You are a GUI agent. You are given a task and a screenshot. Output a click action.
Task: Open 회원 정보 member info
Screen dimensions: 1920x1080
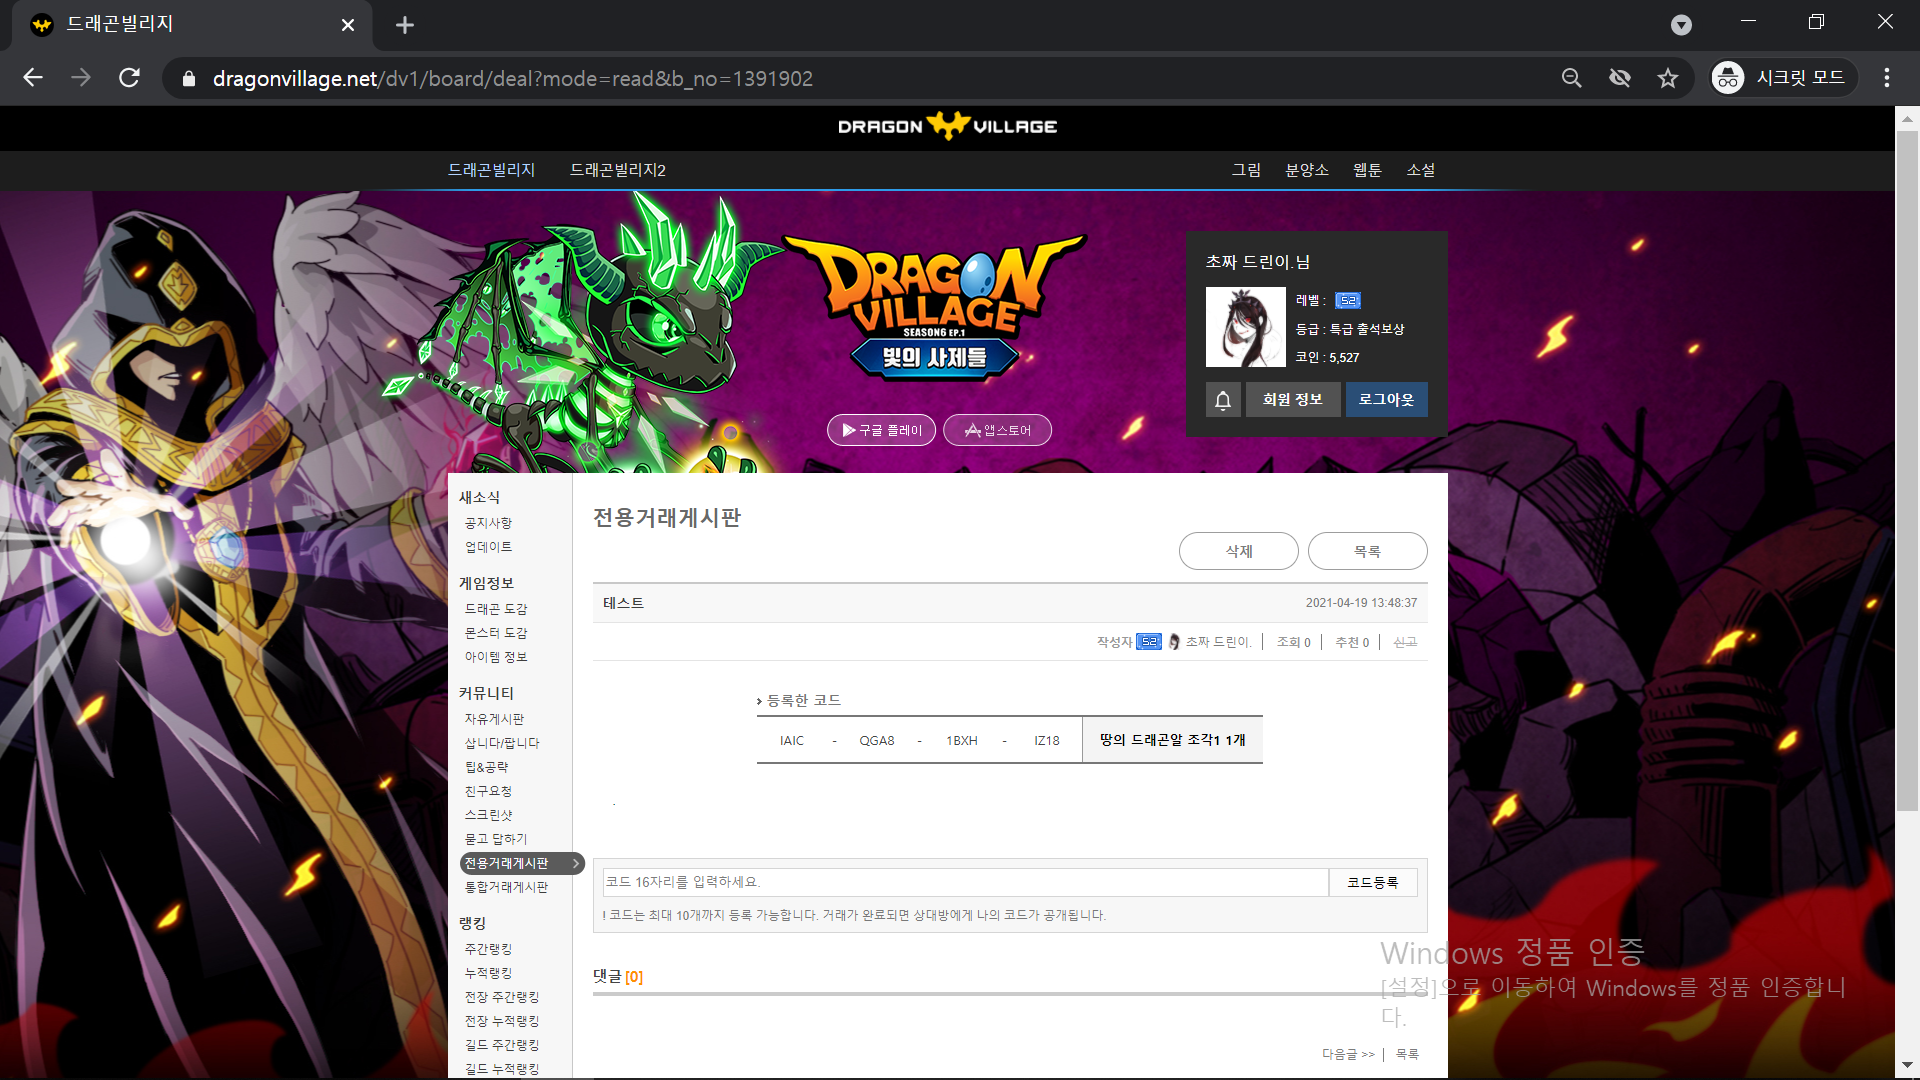[1293, 400]
